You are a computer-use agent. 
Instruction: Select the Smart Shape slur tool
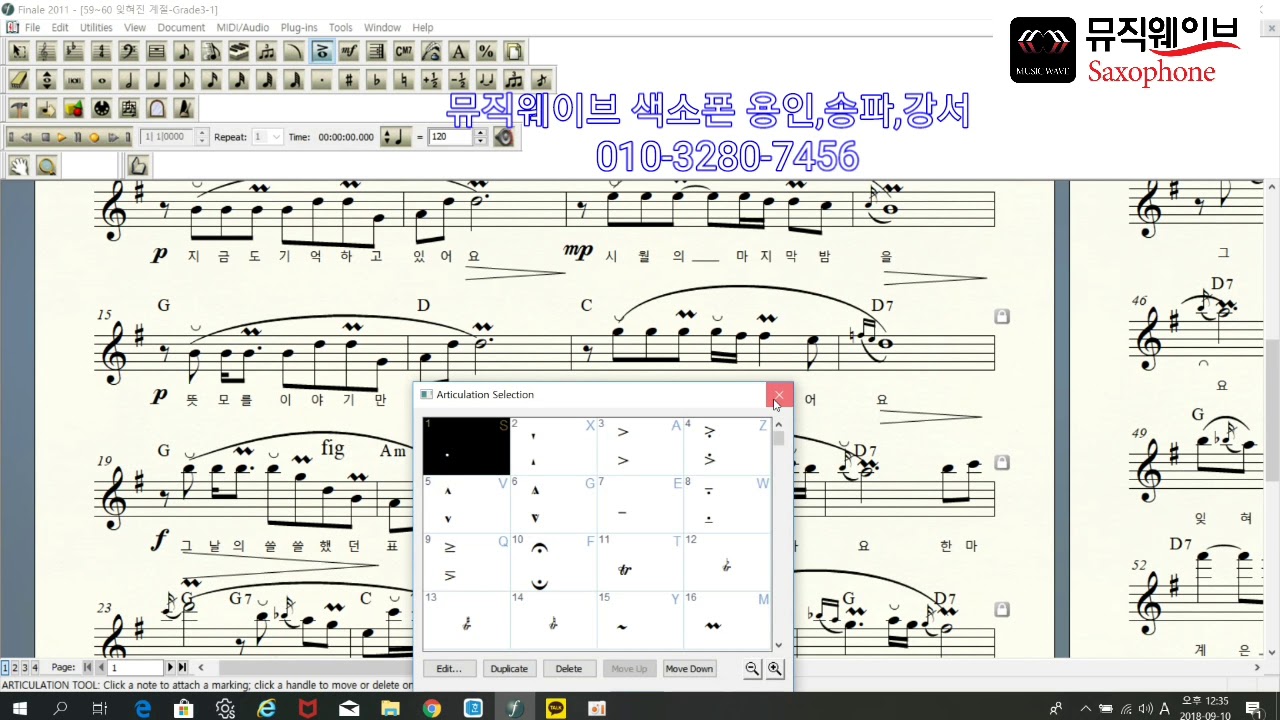point(293,52)
